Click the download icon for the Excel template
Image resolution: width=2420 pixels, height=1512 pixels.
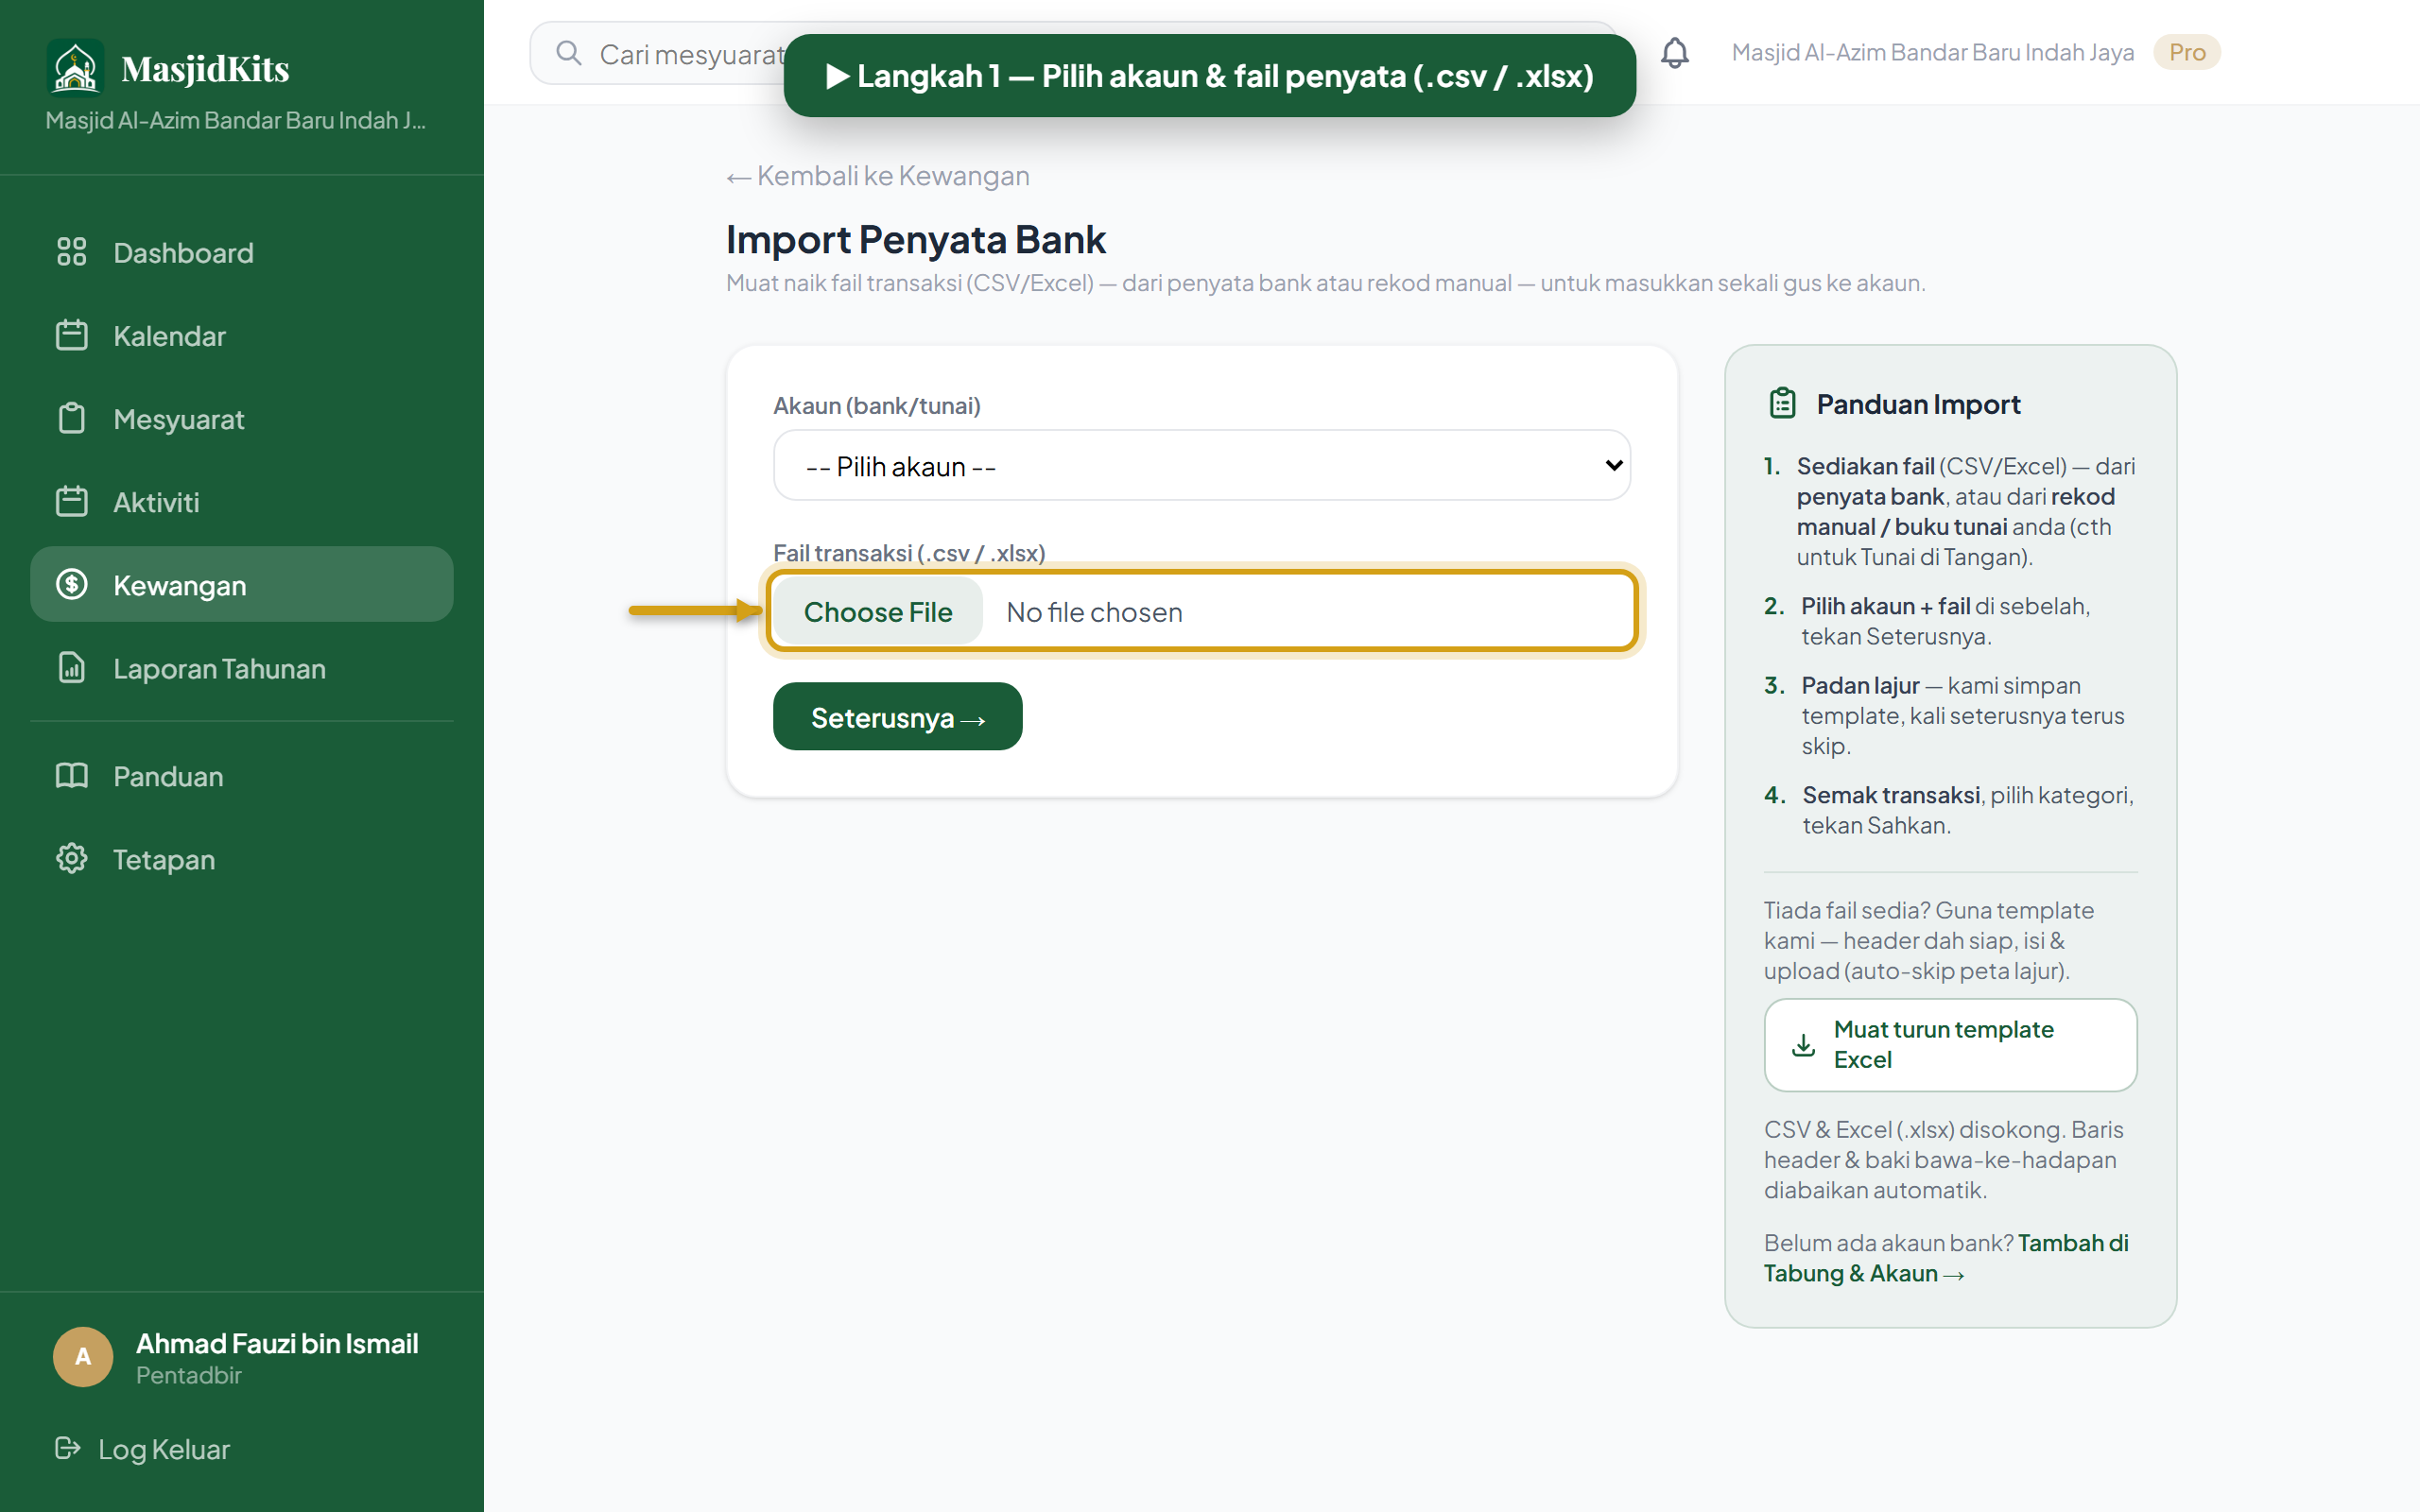pos(1803,1045)
